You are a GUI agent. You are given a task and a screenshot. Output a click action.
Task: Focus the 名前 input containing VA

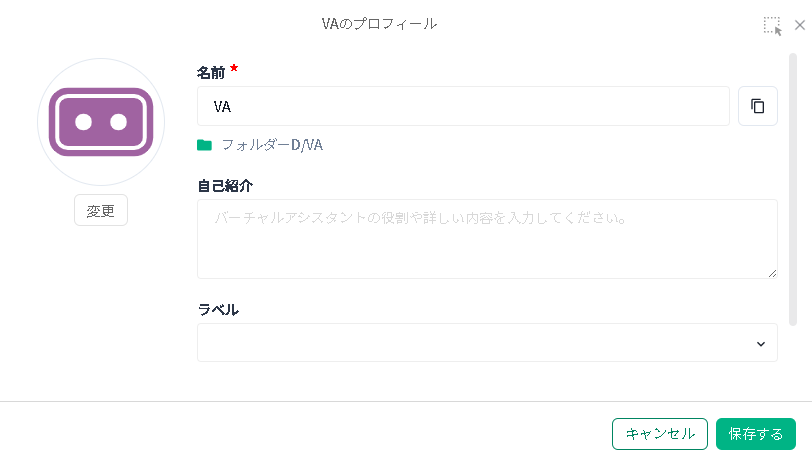click(463, 106)
